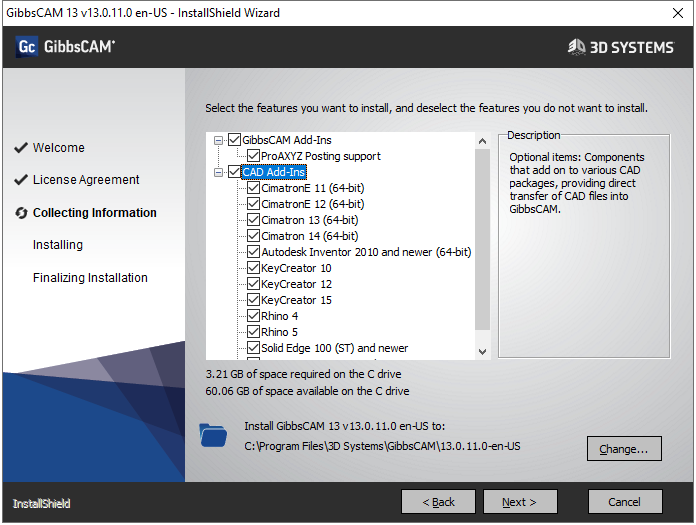The height and width of the screenshot is (525, 696).
Task: Click the feature list scroll-down arrow
Action: 482,351
